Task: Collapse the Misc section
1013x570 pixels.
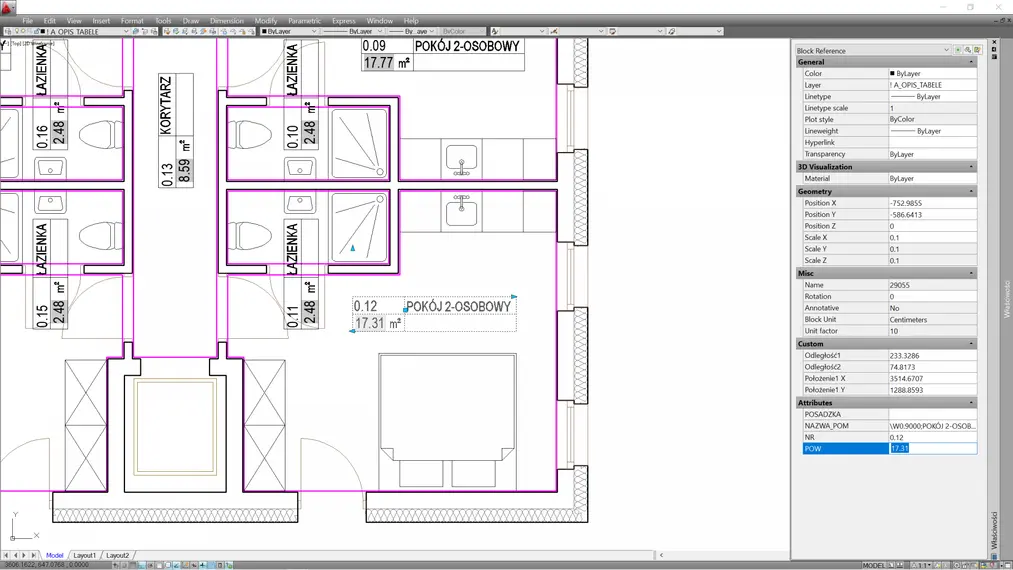Action: 971,273
